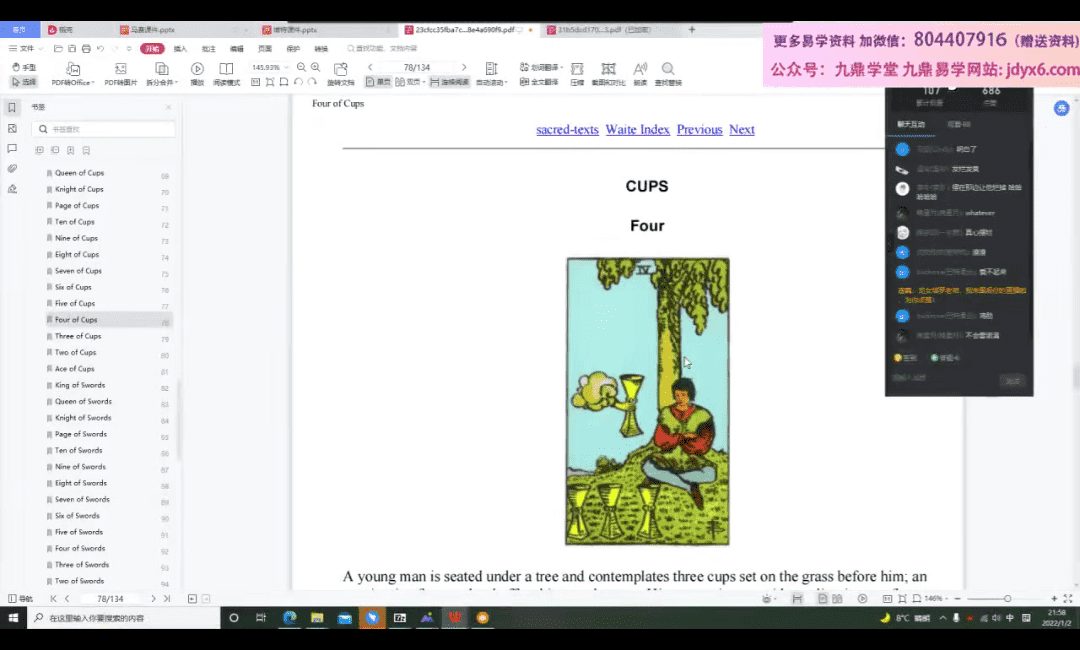Image resolution: width=1080 pixels, height=650 pixels.
Task: Open the thumbnails panel in left sidebar
Action: (x=12, y=128)
